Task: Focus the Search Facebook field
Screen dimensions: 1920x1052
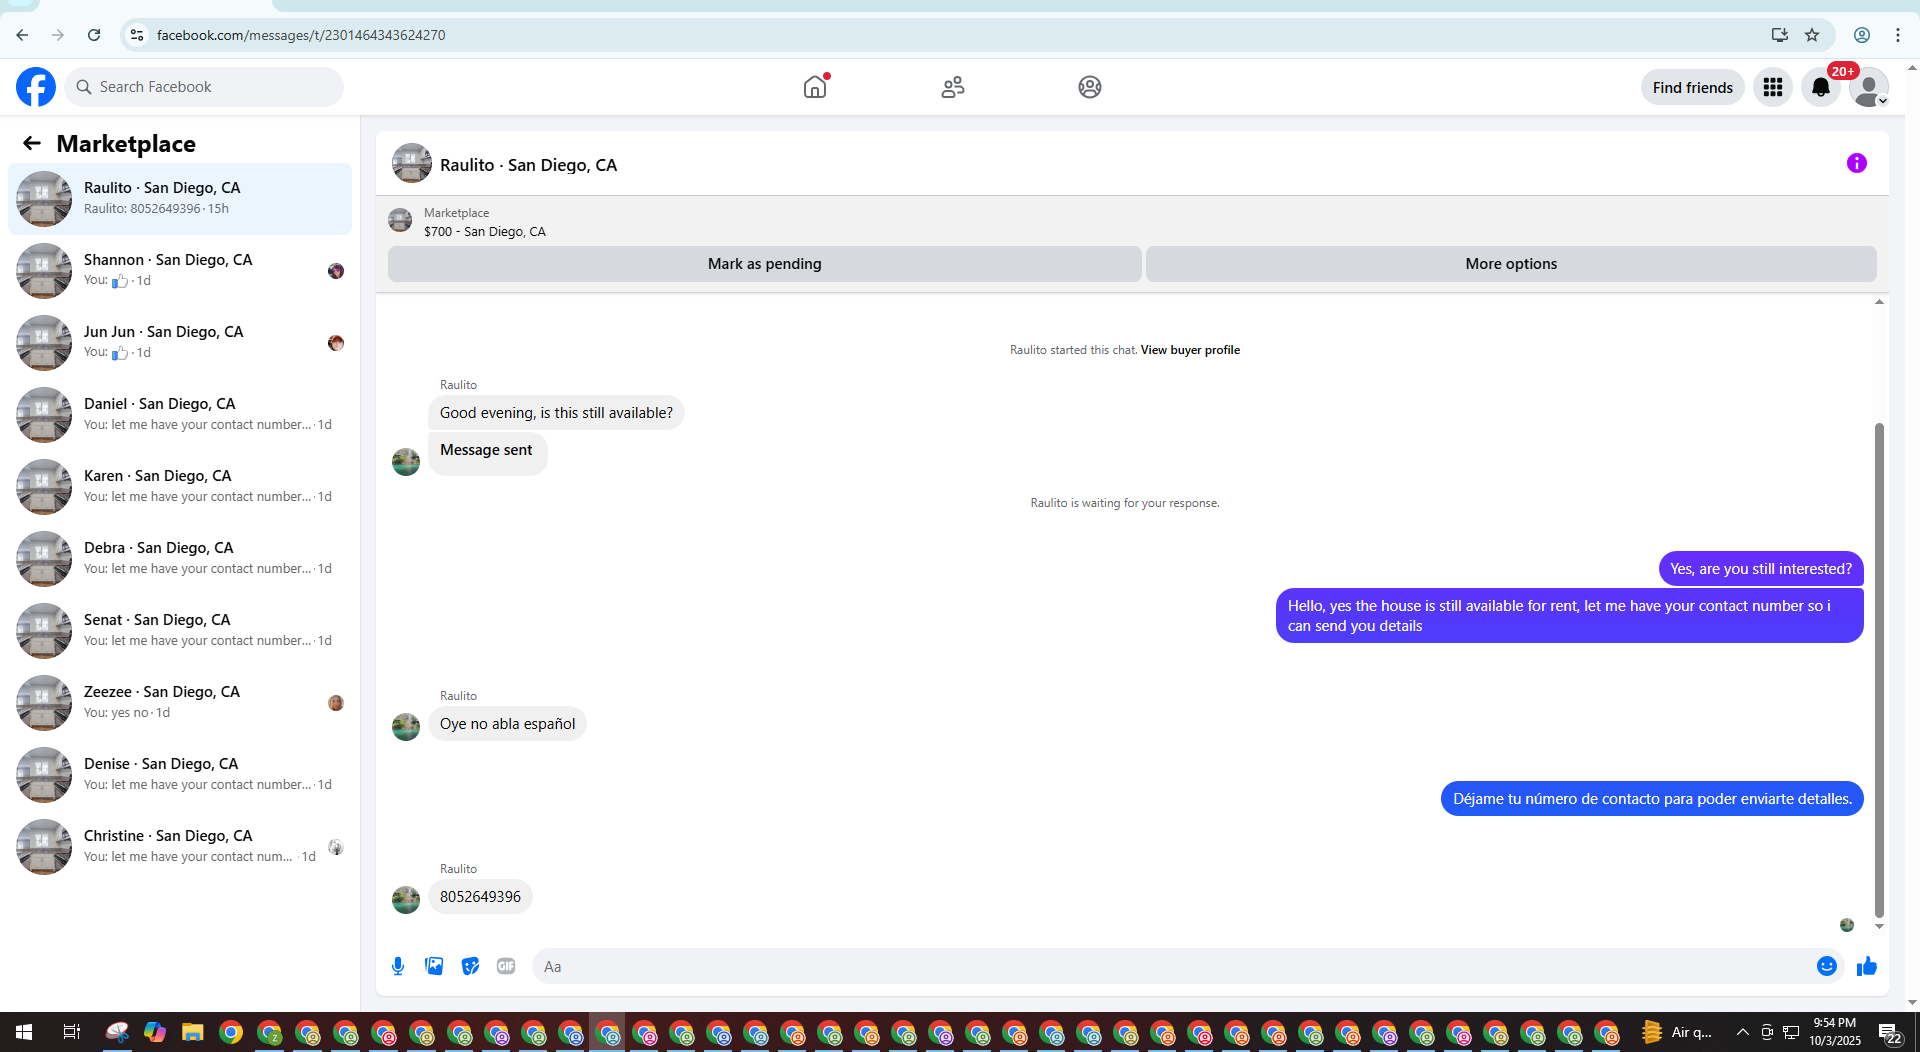Action: 204,87
